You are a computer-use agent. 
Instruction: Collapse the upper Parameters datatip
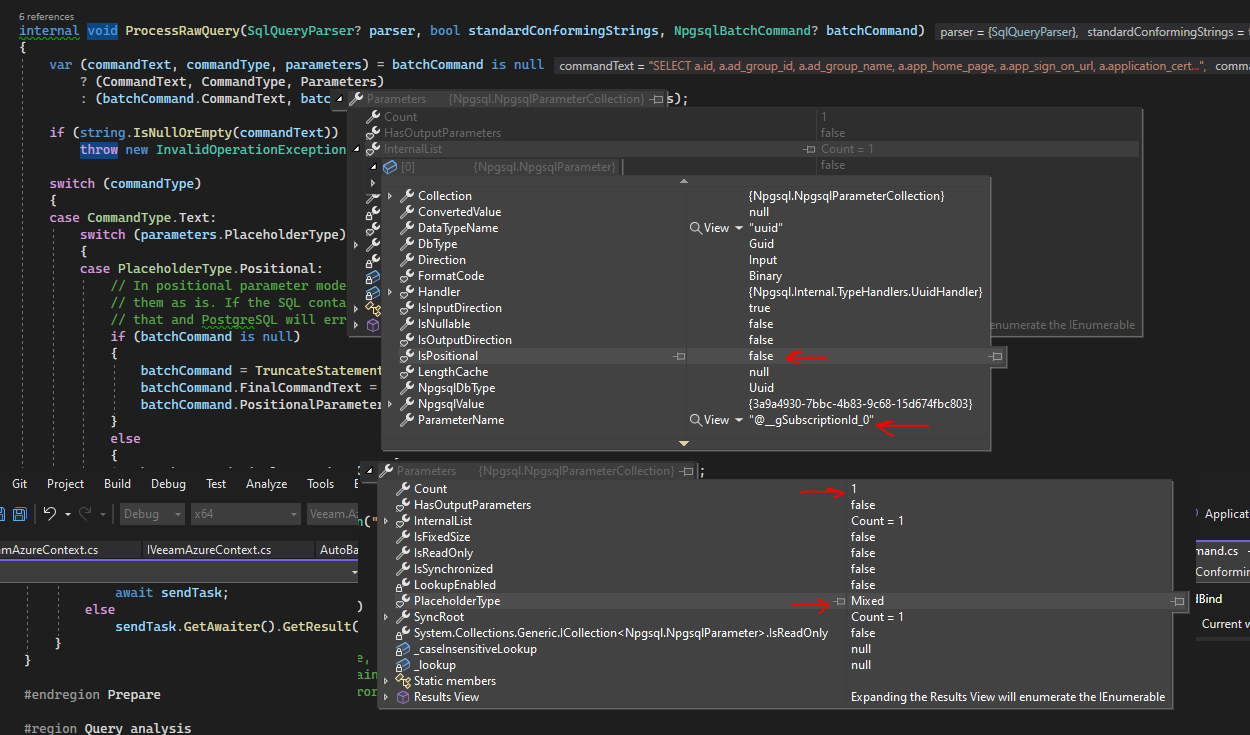pyautogui.click(x=338, y=99)
